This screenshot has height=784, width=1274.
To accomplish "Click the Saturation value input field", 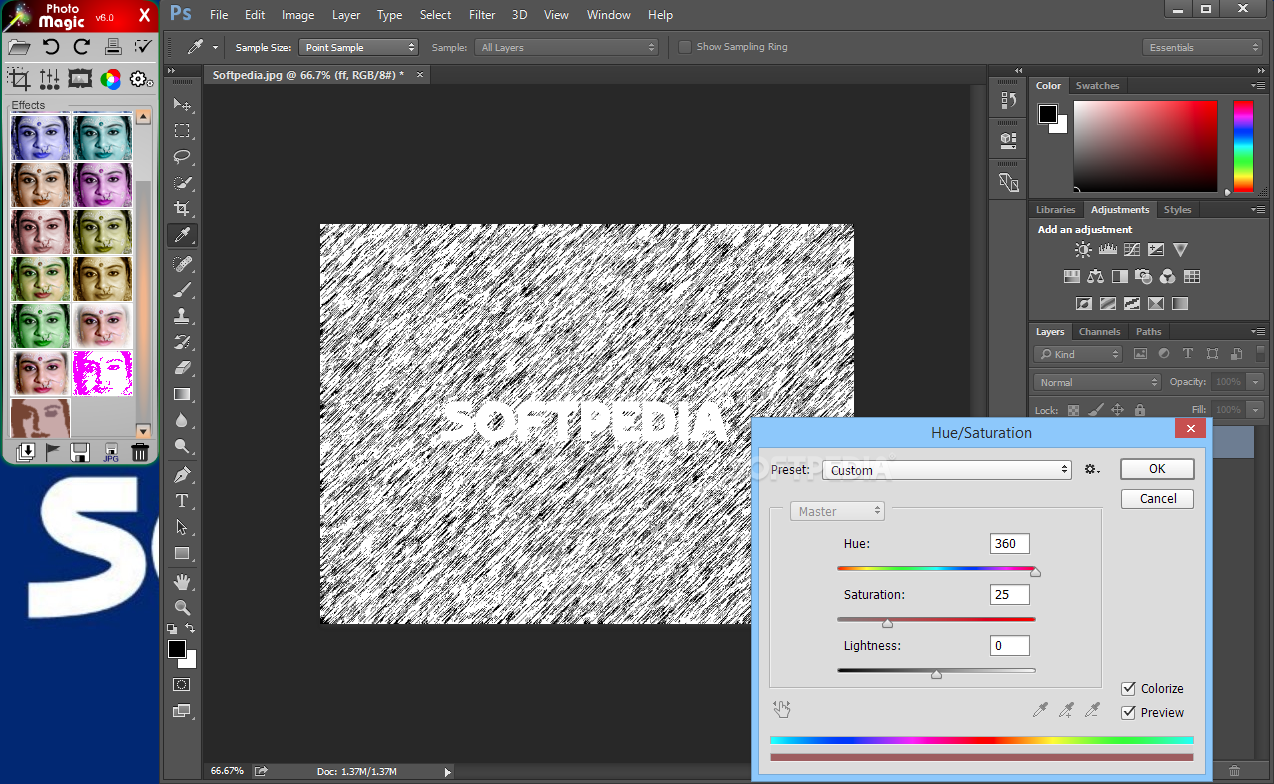I will coord(1009,595).
